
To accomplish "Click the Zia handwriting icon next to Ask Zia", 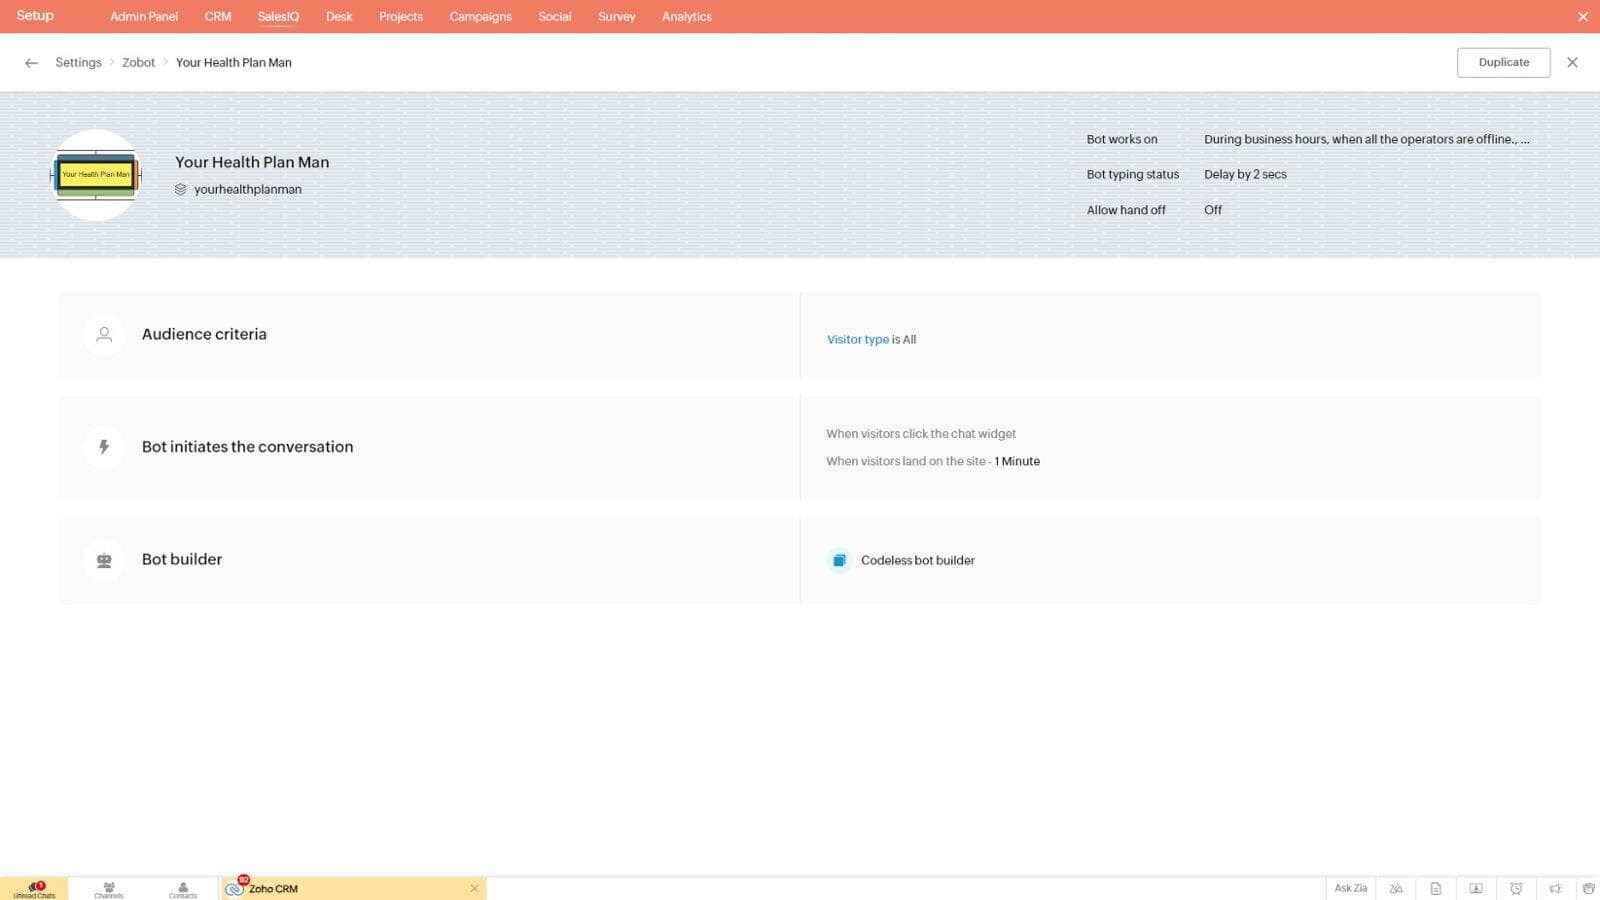I will point(1396,889).
